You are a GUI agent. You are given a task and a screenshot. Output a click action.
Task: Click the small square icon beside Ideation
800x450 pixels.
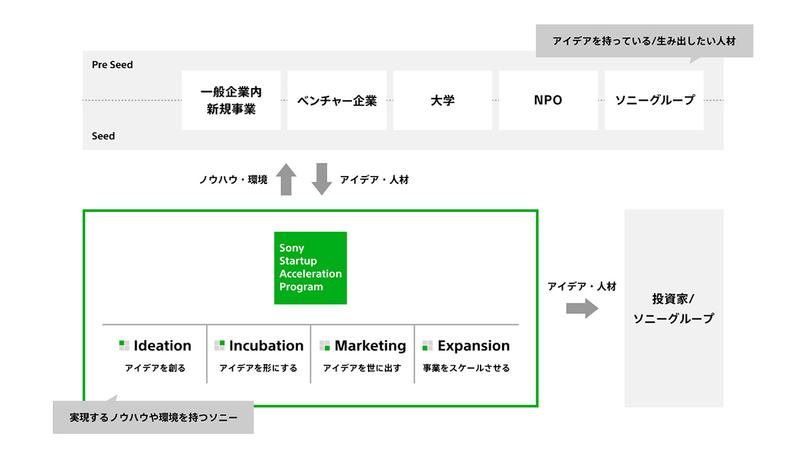[123, 346]
